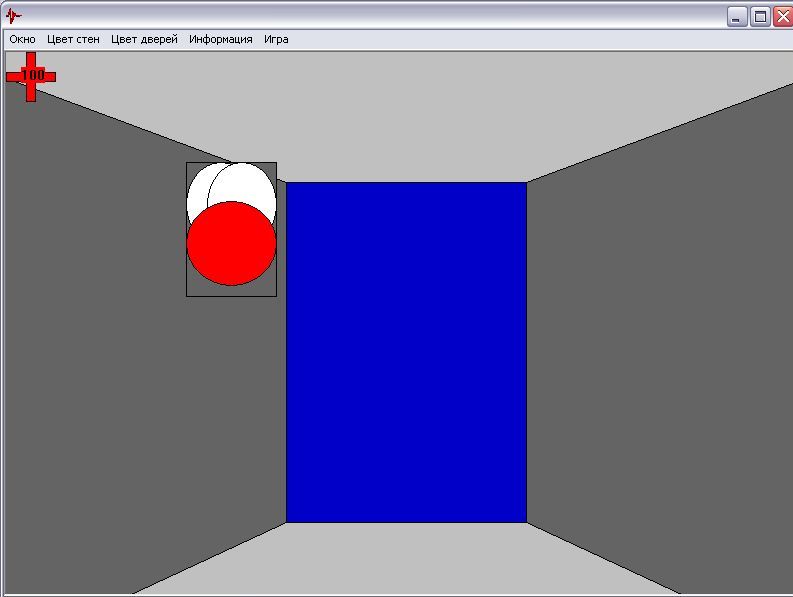The height and width of the screenshot is (597, 793).
Task: Close the game window
Action: (x=781, y=16)
